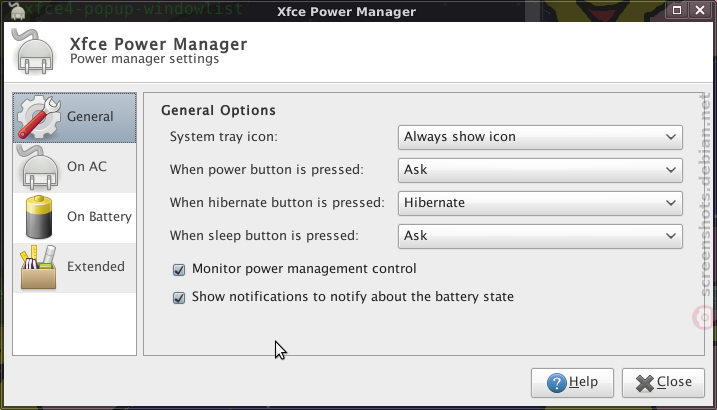Change the hibernate button action dropdown
The height and width of the screenshot is (410, 717).
(x=540, y=203)
